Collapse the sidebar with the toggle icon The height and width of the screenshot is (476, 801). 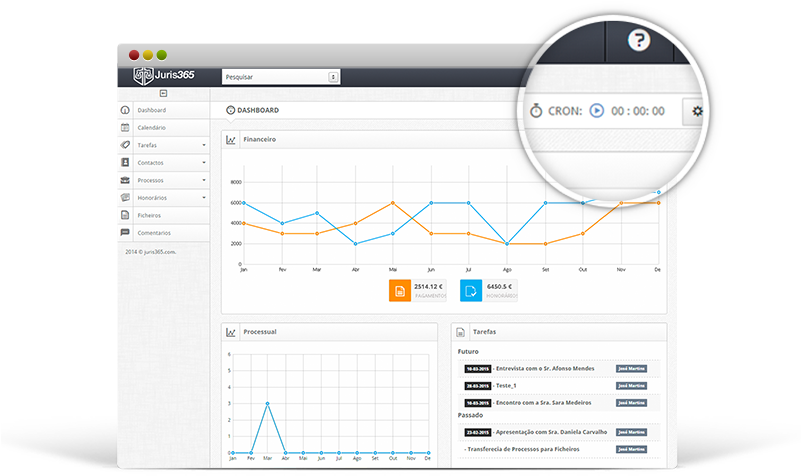[x=163, y=93]
